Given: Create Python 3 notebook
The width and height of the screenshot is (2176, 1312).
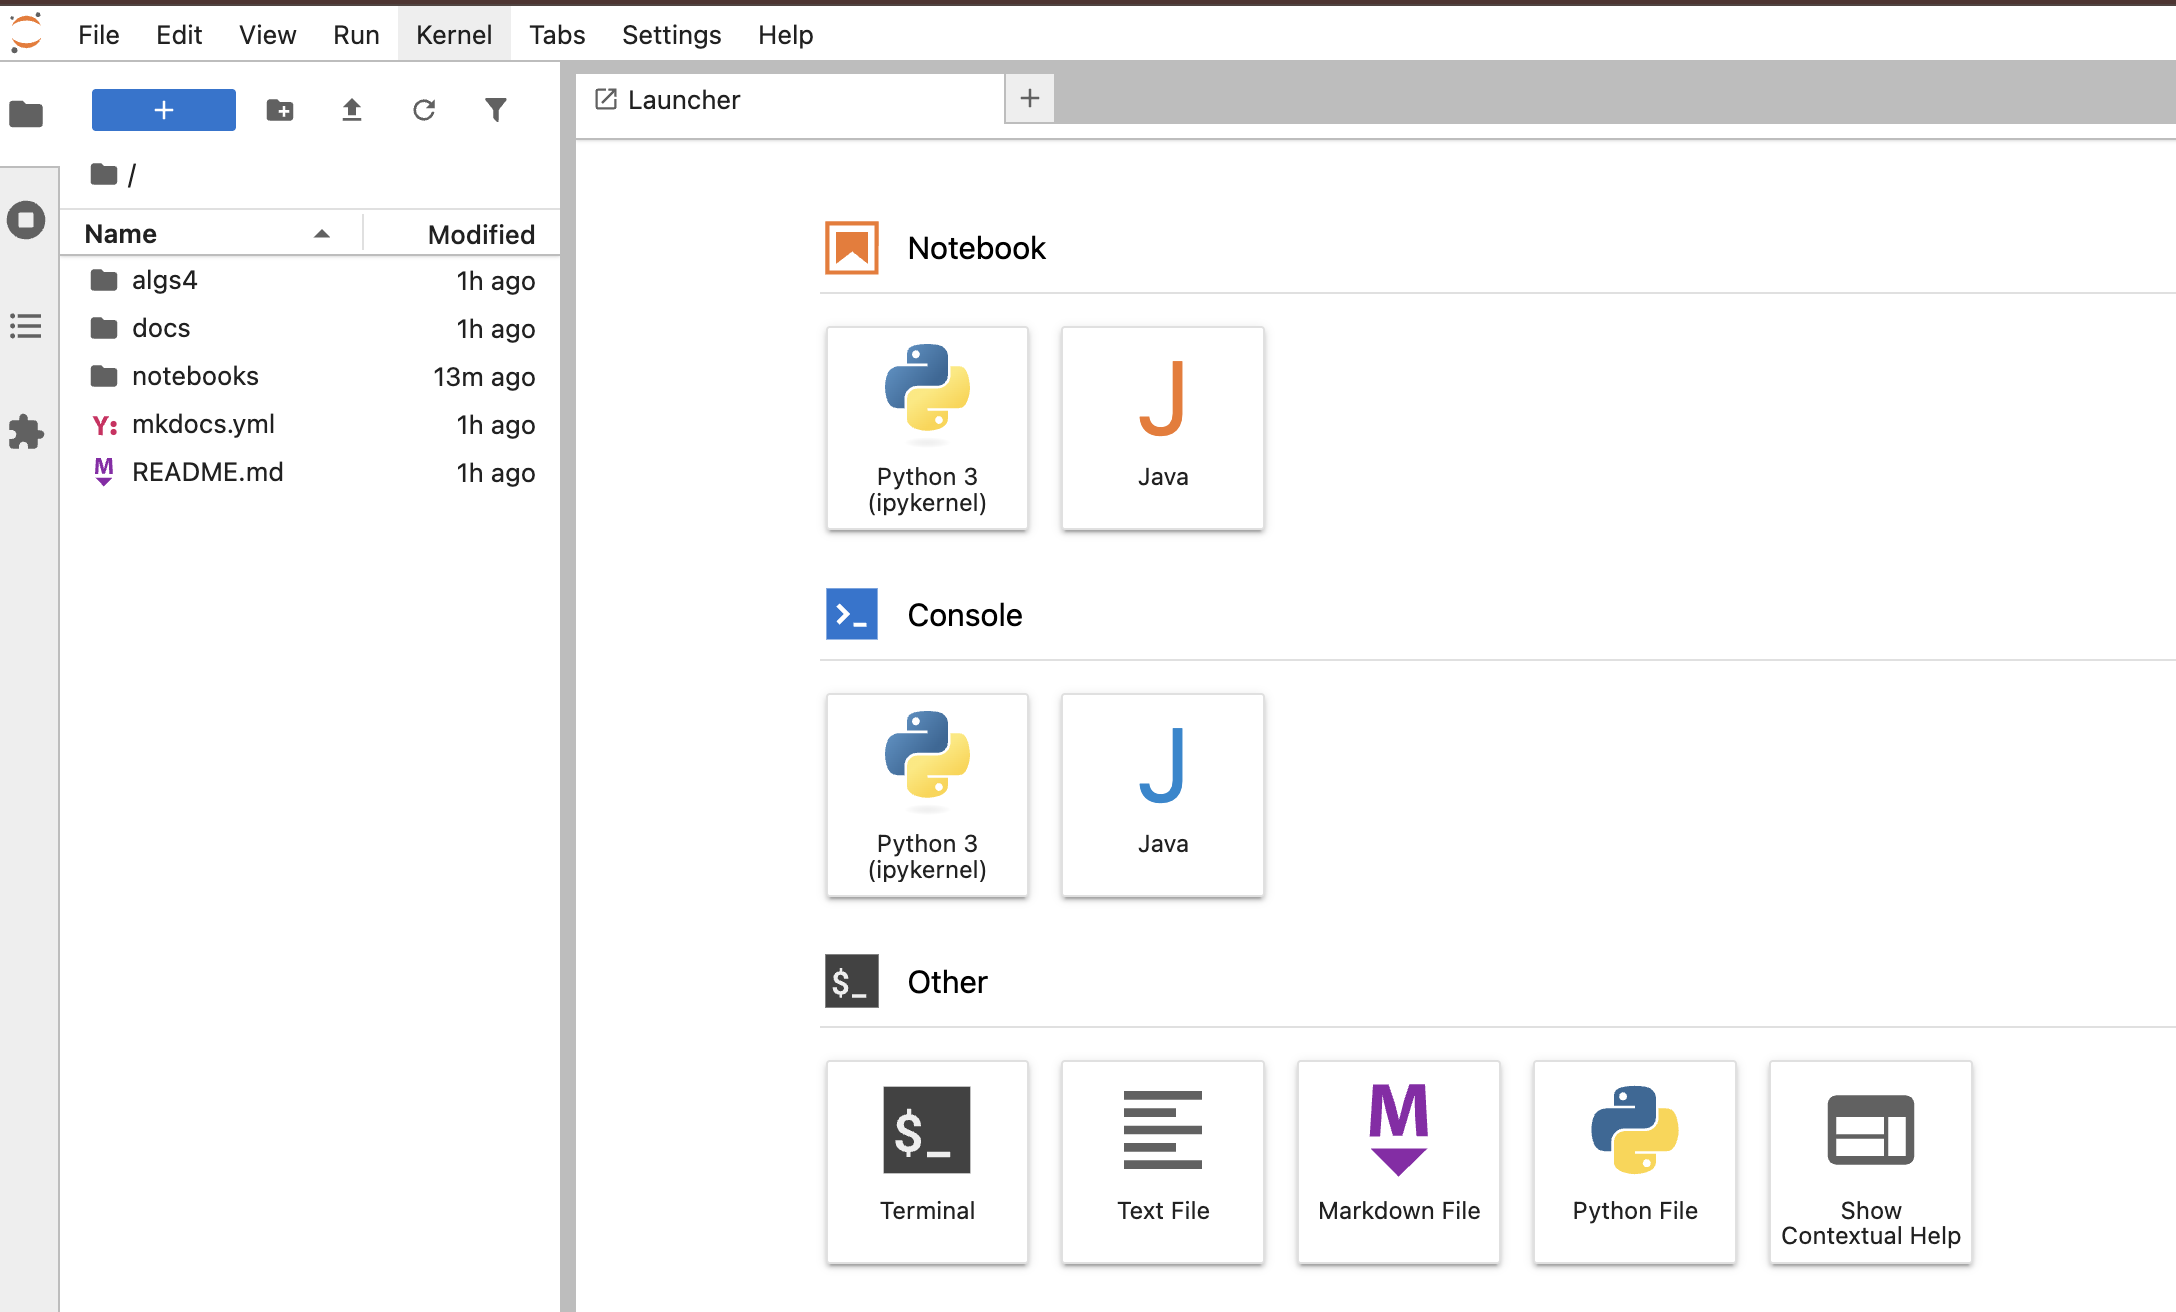Looking at the screenshot, I should [x=927, y=428].
